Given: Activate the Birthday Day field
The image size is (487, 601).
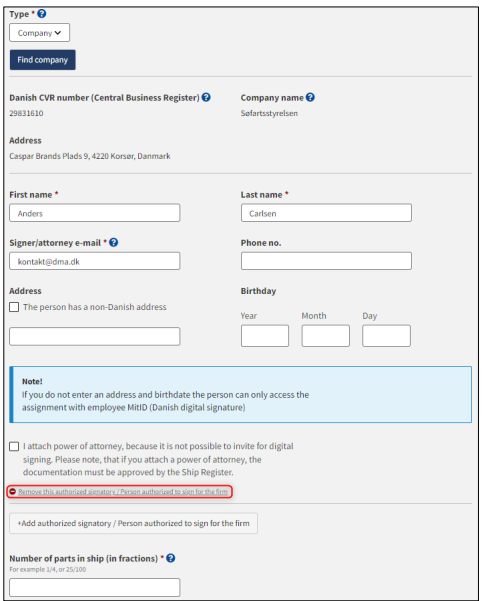Looking at the screenshot, I should (386, 336).
